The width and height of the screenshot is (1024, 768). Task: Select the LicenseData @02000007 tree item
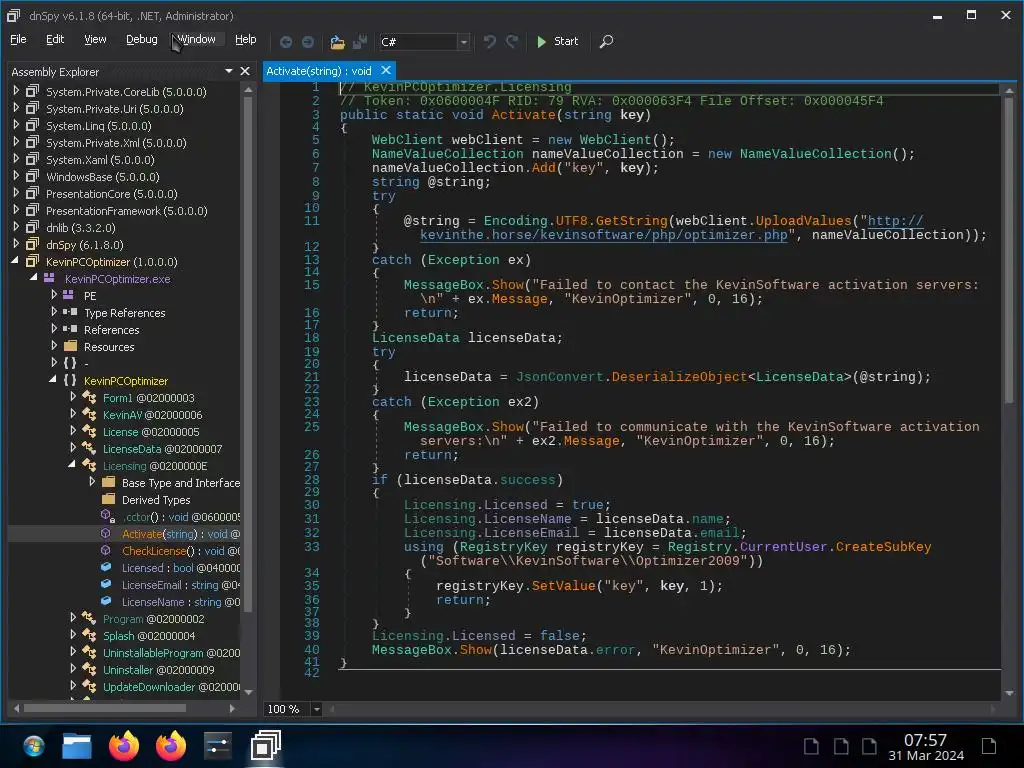coord(162,449)
